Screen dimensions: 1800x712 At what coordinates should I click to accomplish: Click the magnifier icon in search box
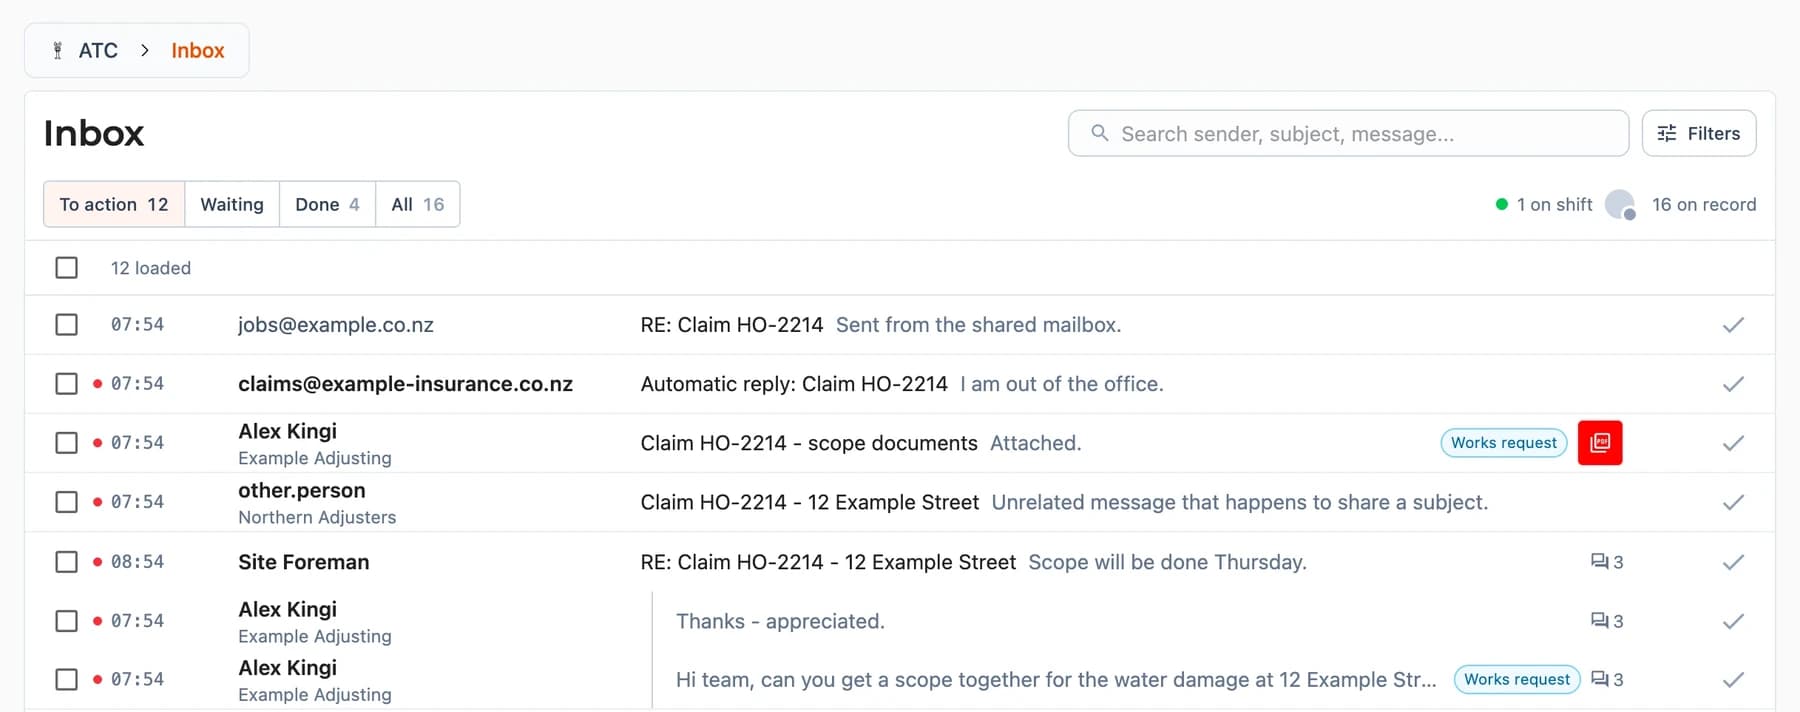click(x=1099, y=133)
